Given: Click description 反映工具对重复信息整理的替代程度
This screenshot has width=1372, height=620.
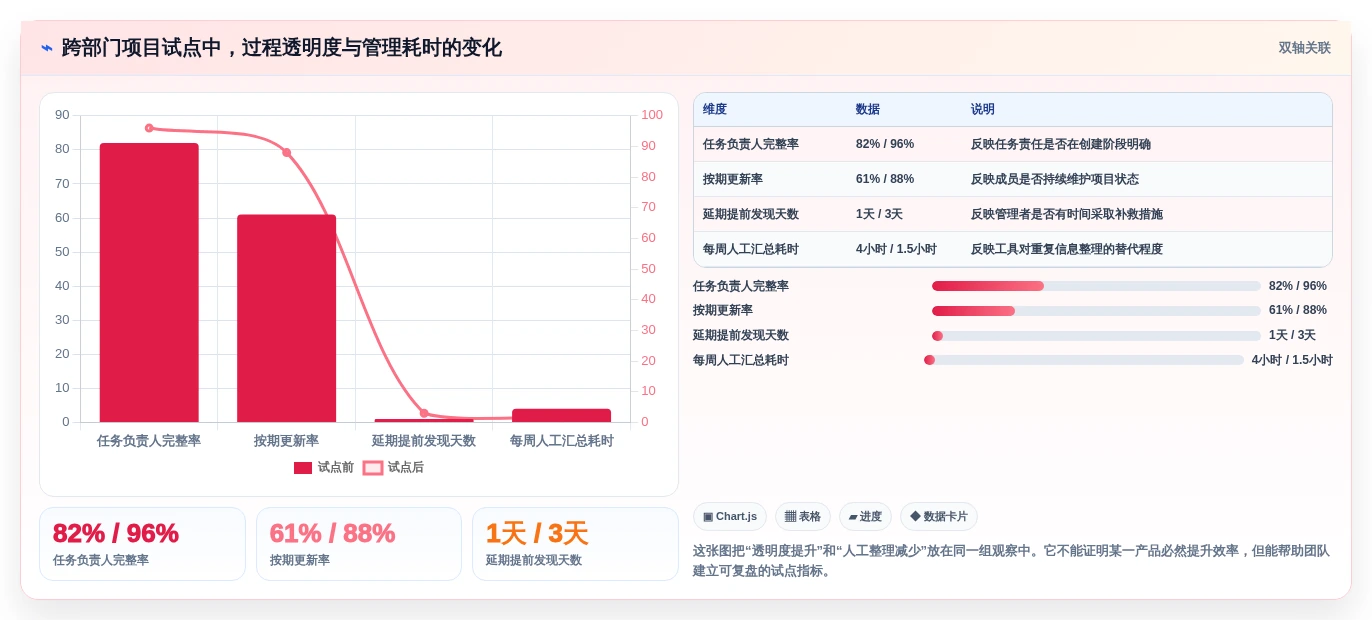Looking at the screenshot, I should 1067,249.
